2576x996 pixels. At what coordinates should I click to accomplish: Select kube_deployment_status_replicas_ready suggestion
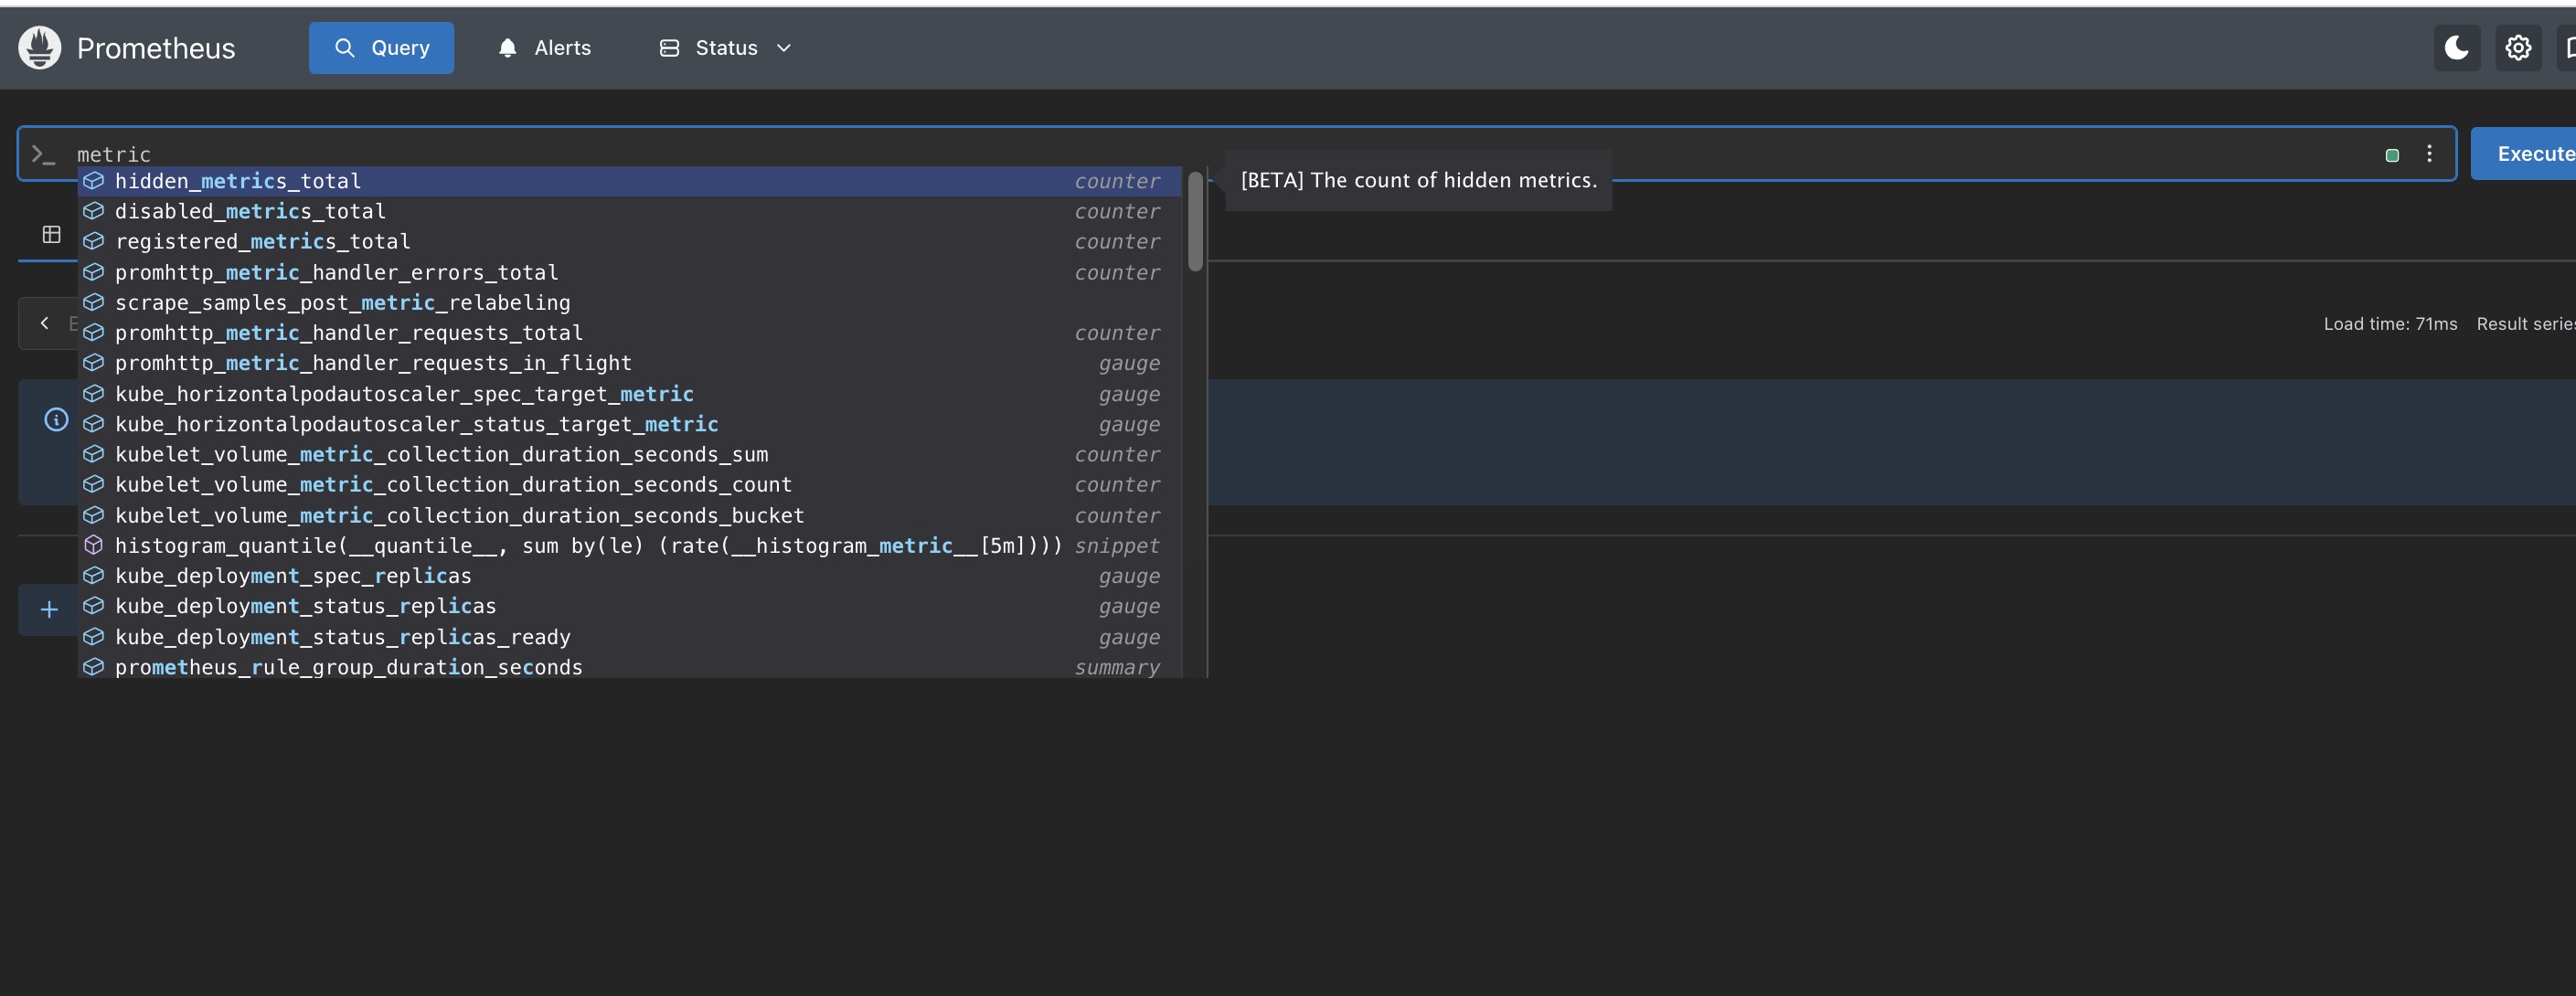(x=630, y=637)
